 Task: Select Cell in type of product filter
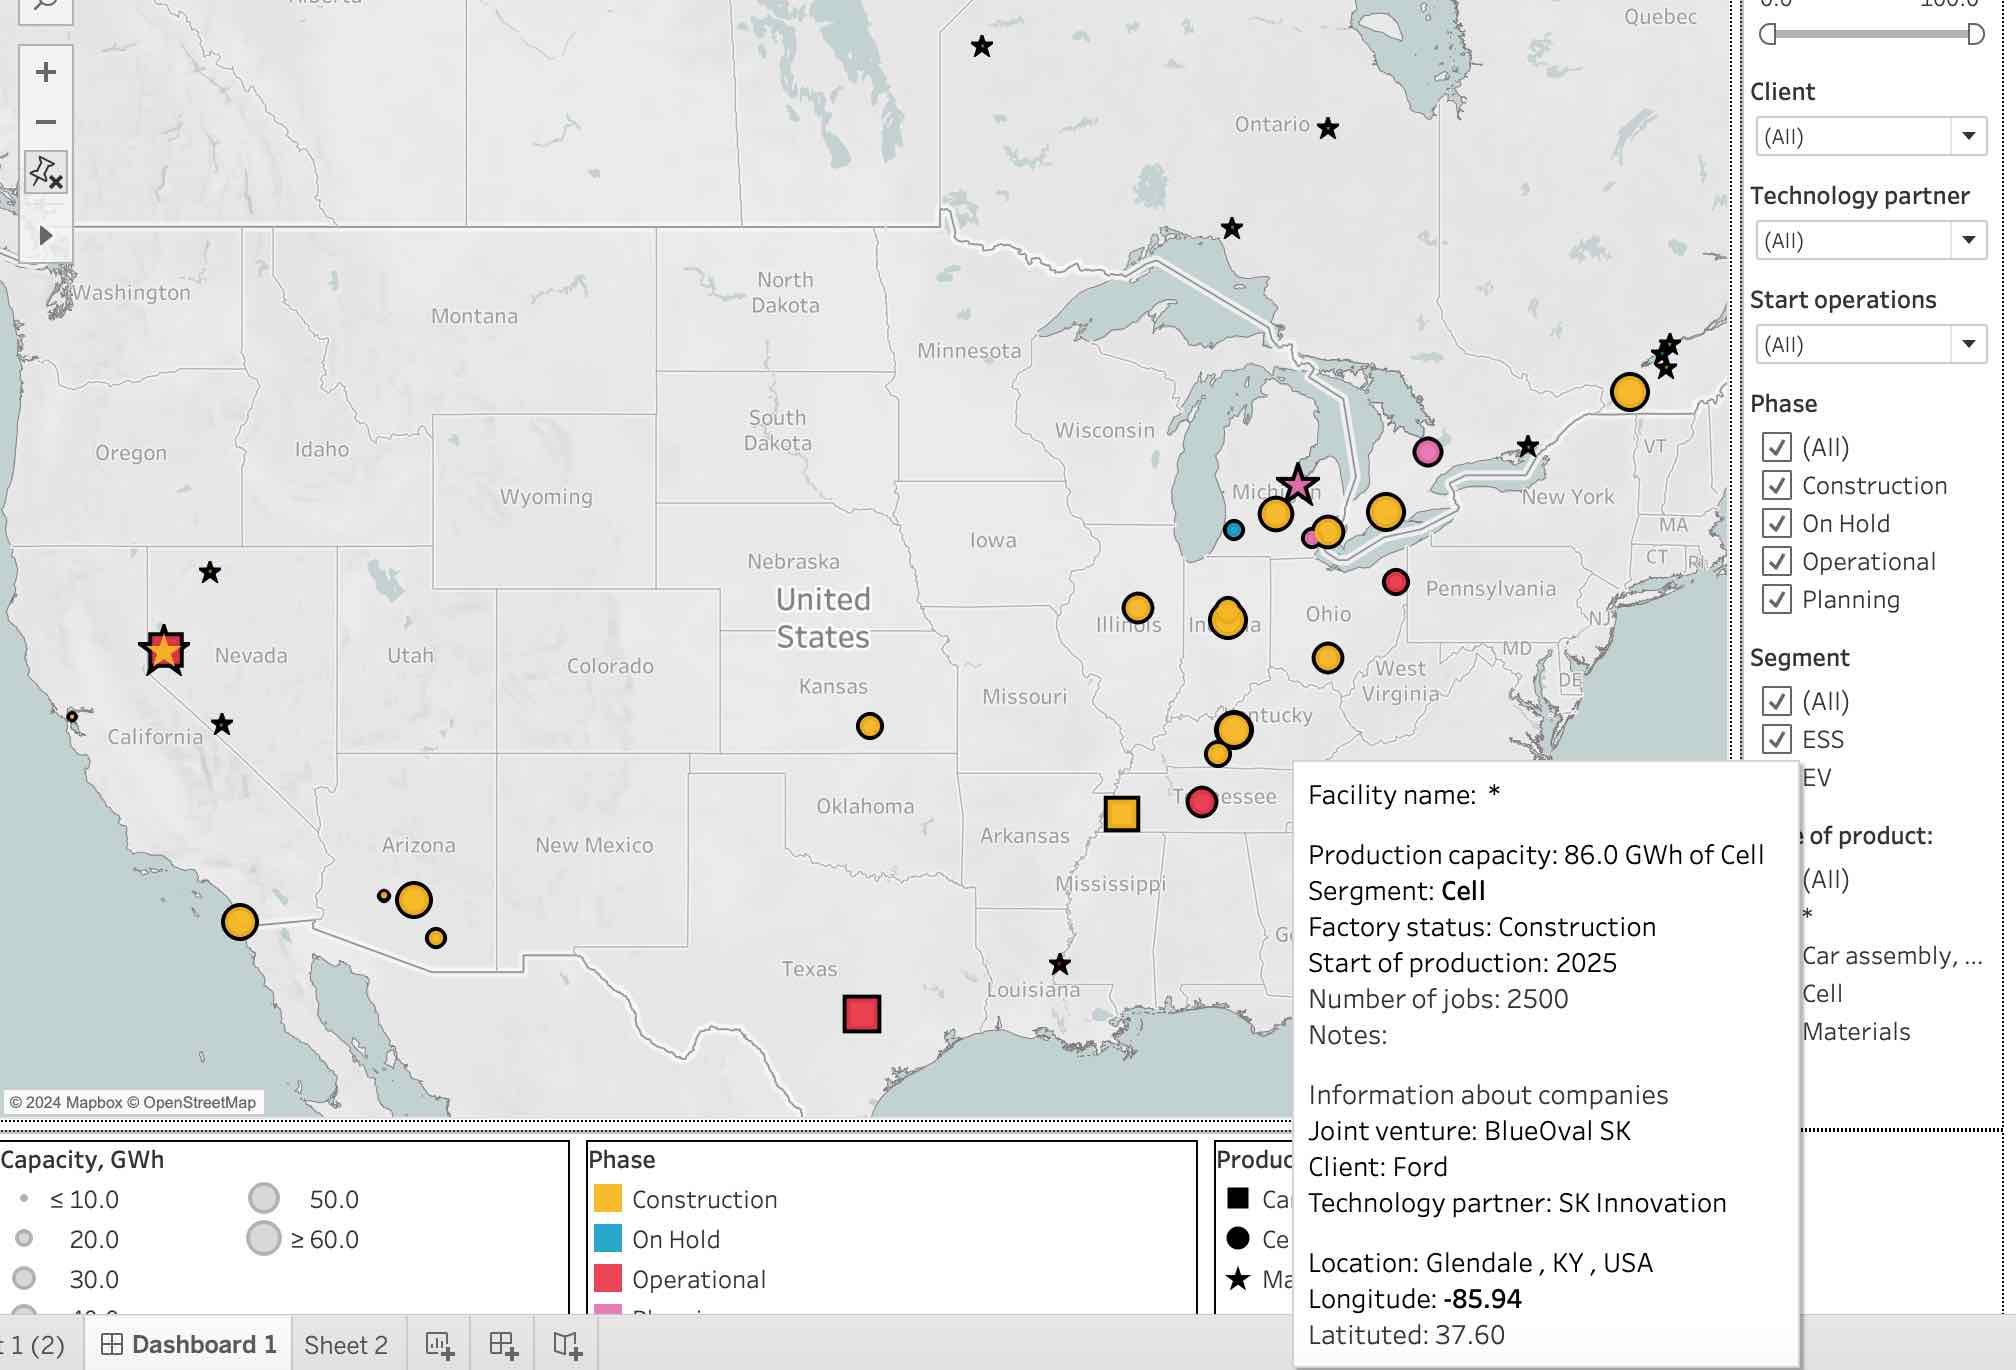pos(1822,994)
